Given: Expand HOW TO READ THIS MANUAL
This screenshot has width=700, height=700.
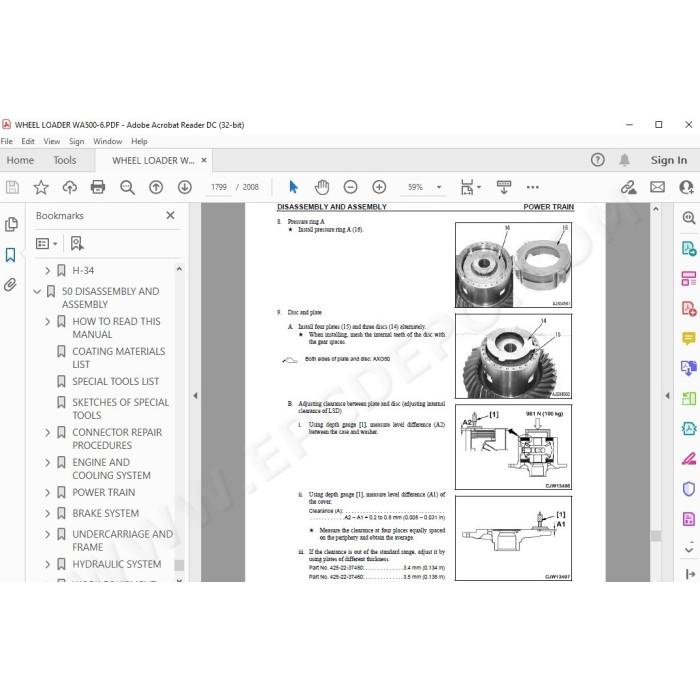Looking at the screenshot, I should click(47, 321).
